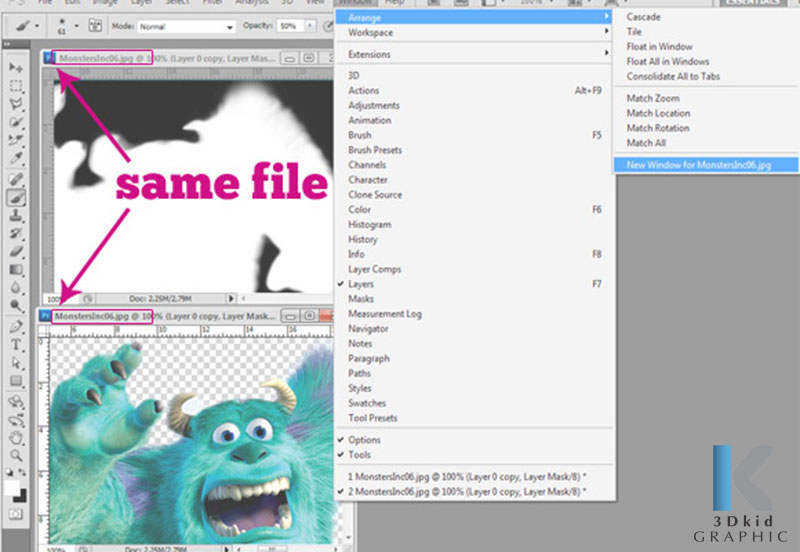Select the Eraser tool

(x=16, y=251)
